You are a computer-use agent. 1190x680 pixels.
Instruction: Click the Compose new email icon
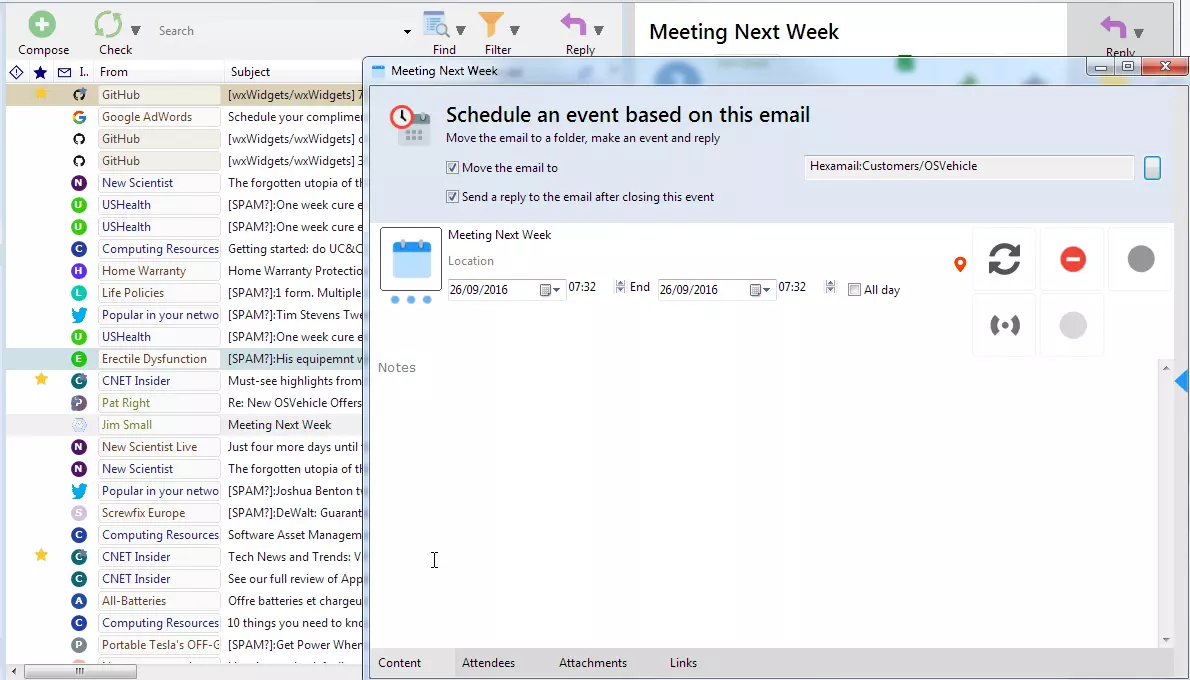click(x=42, y=25)
